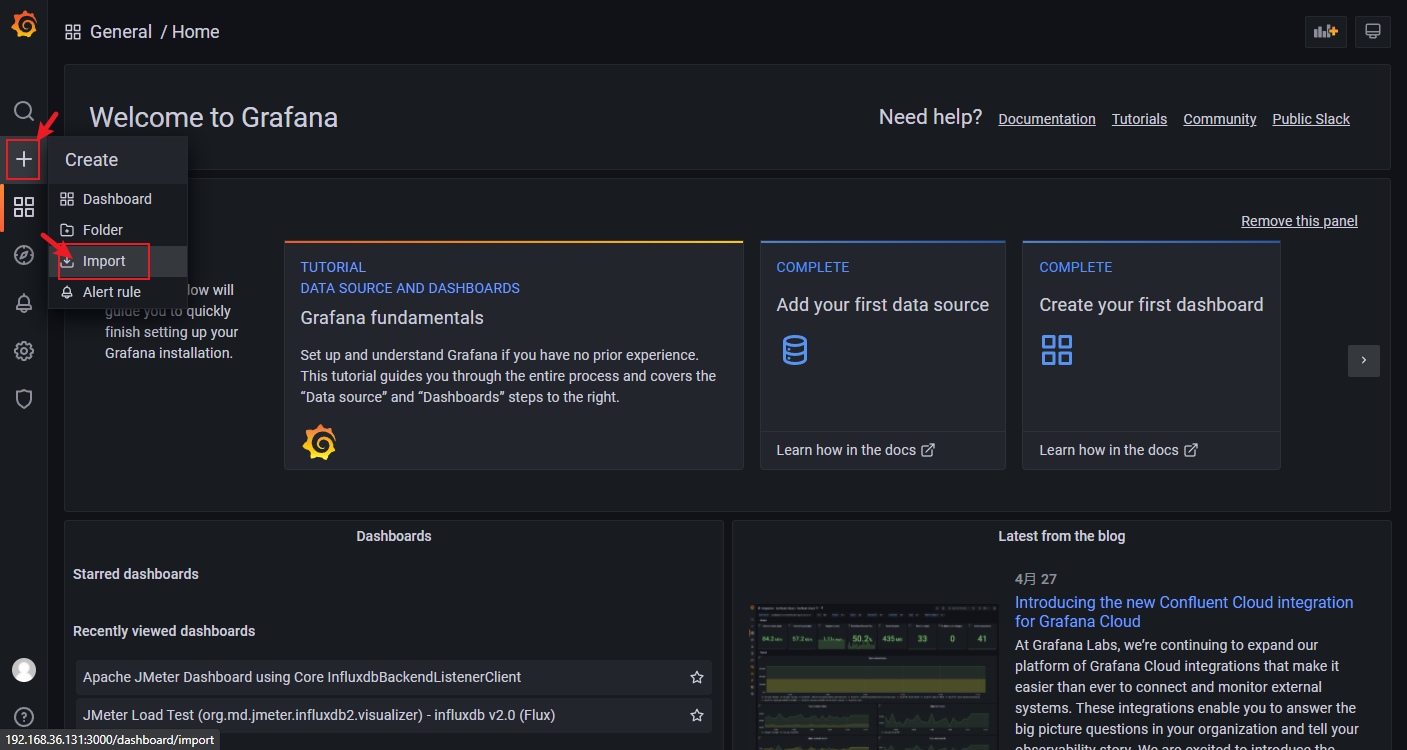
Task: Open the Configuration gear icon
Action: point(24,351)
